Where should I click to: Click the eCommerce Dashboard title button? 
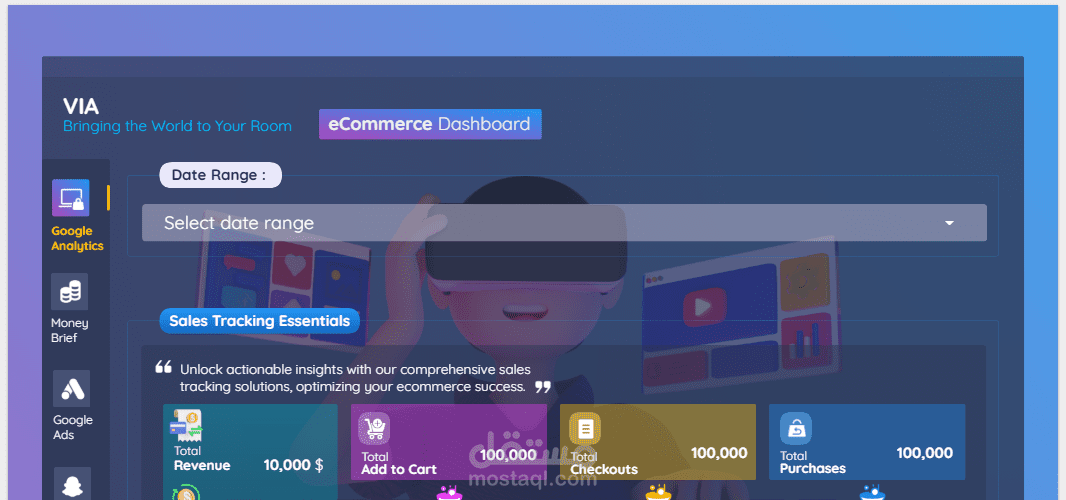(430, 124)
